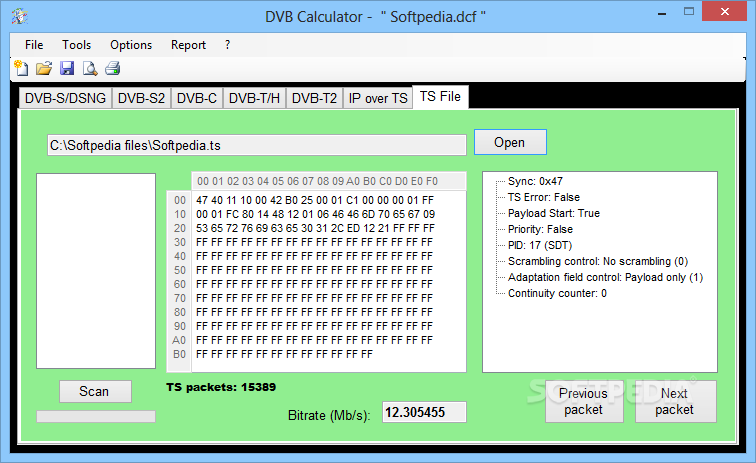Click the hex row at offset 70
Image resolution: width=756 pixels, height=463 pixels.
pyautogui.click(x=314, y=298)
